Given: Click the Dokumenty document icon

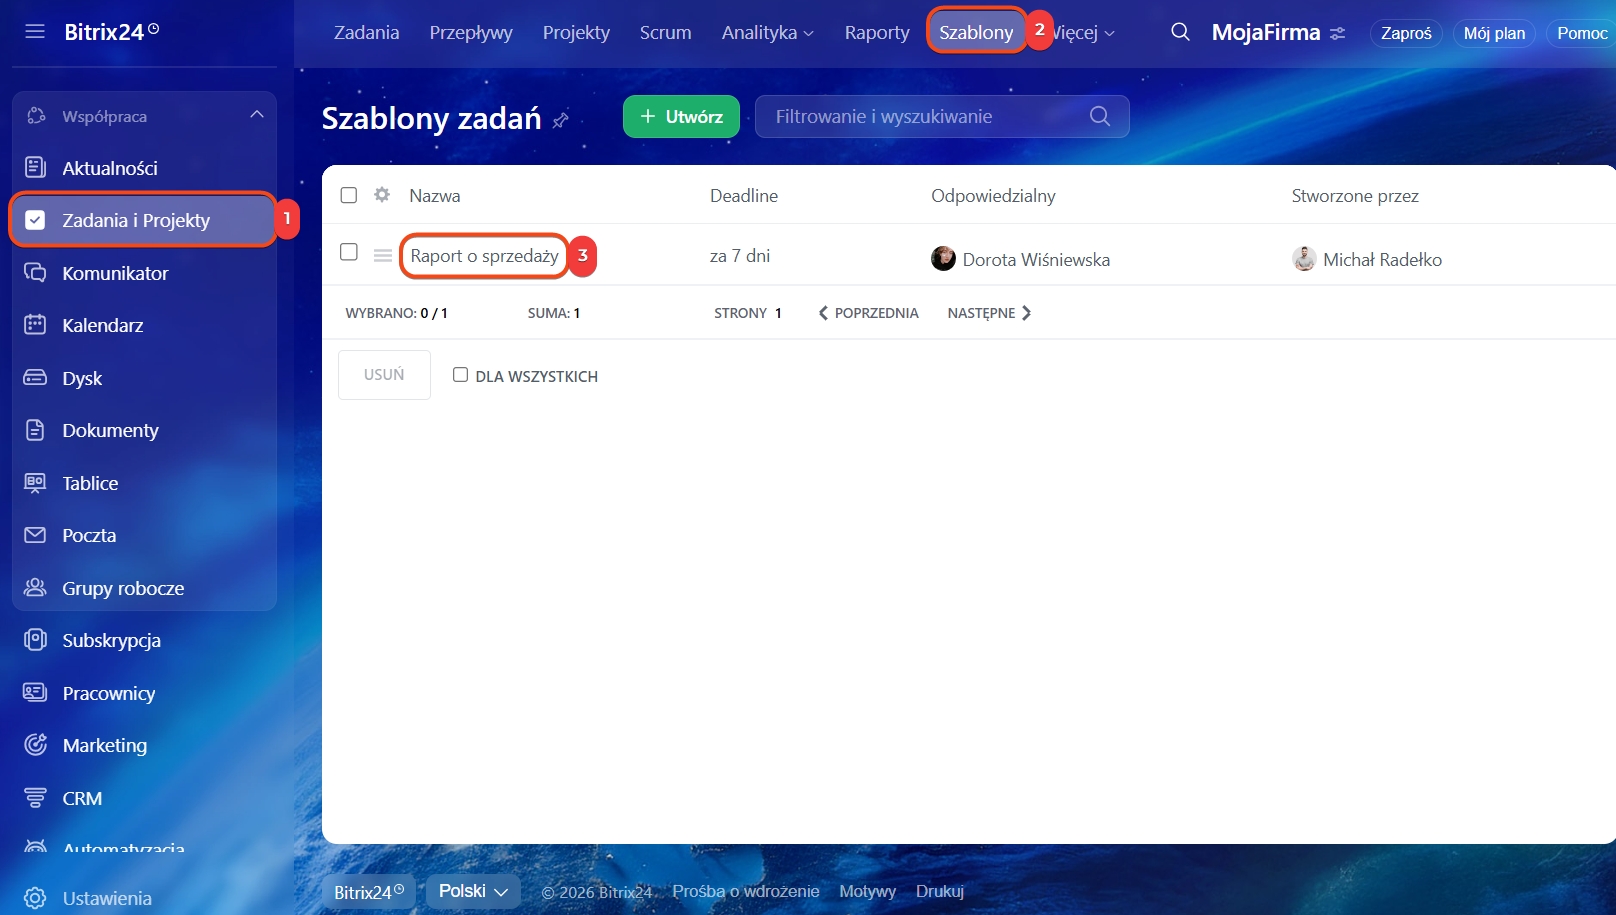Looking at the screenshot, I should (35, 430).
